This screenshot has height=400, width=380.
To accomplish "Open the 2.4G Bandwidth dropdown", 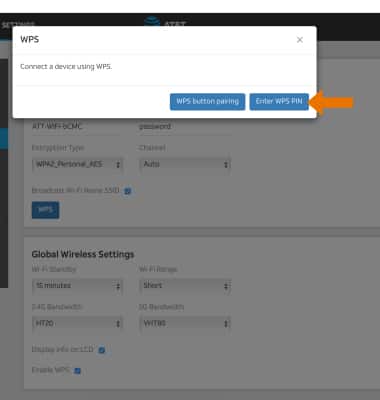I will pos(77,323).
